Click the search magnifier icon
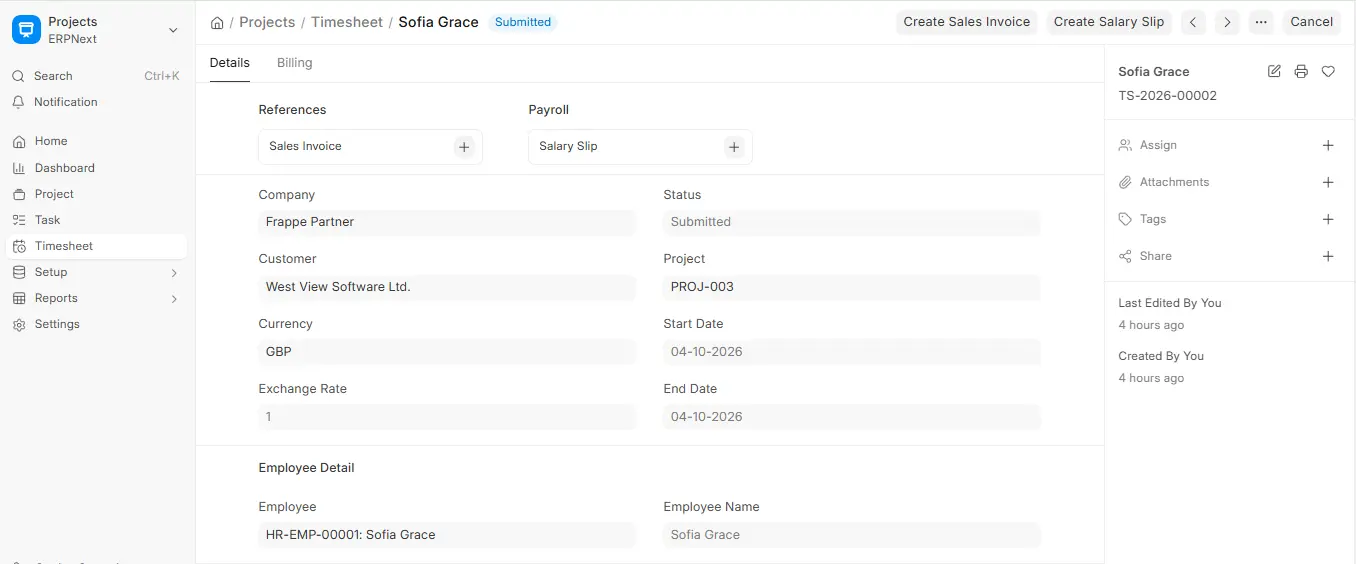Viewport: 1356px width, 564px height. pyautogui.click(x=18, y=76)
